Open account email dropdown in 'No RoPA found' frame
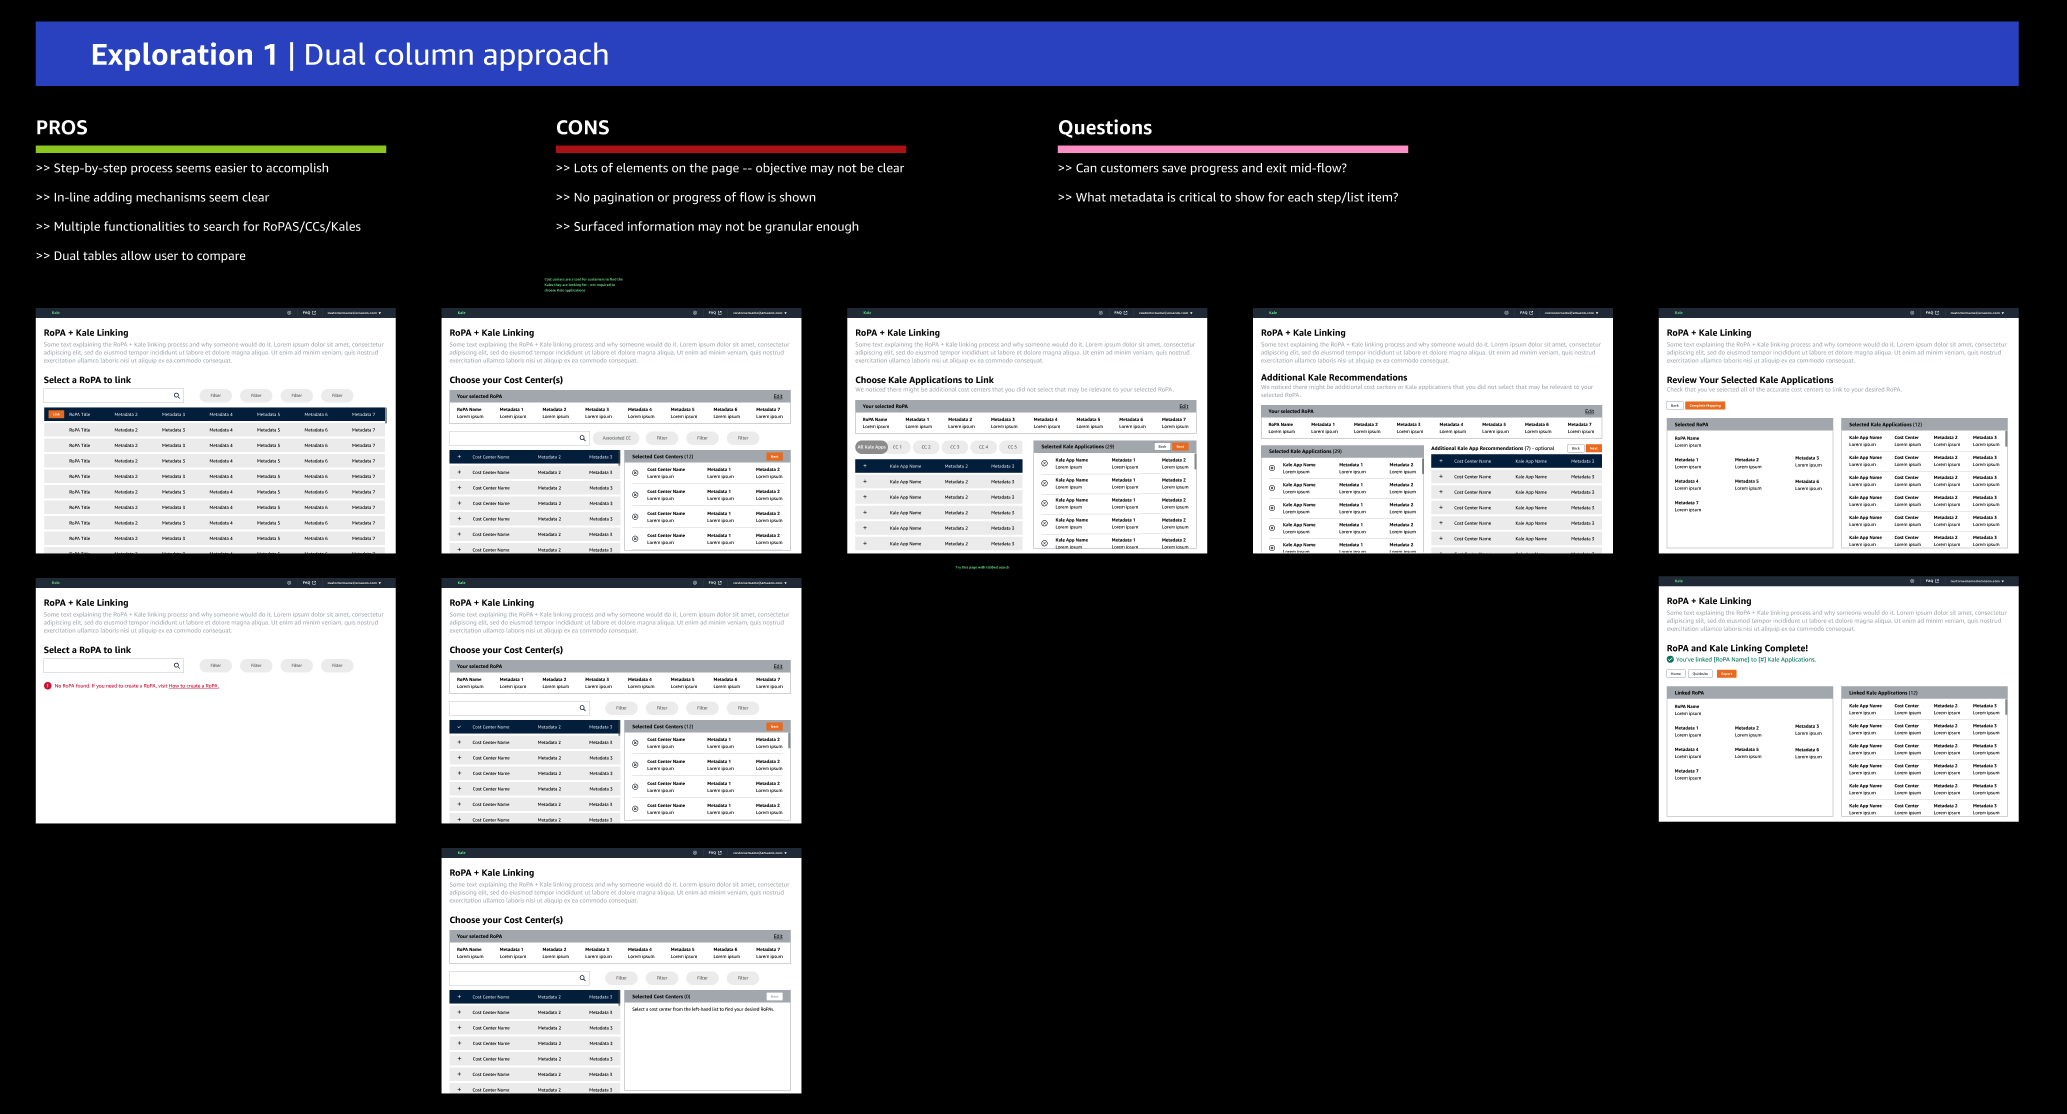This screenshot has height=1114, width=2067. click(x=353, y=582)
